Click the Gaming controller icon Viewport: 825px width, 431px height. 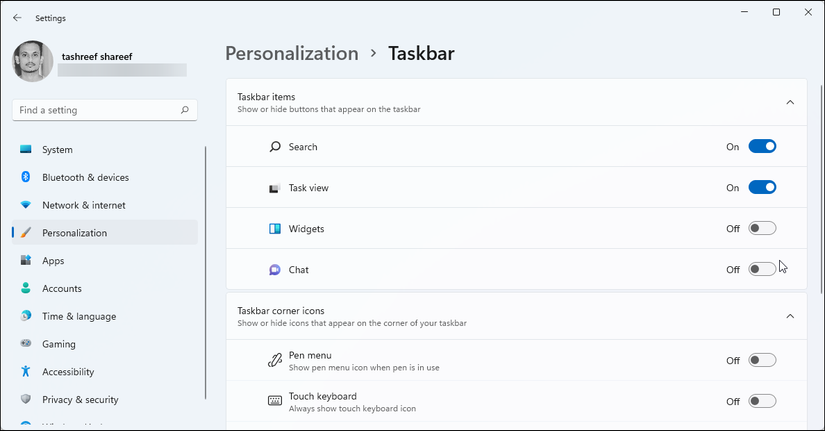pos(26,344)
